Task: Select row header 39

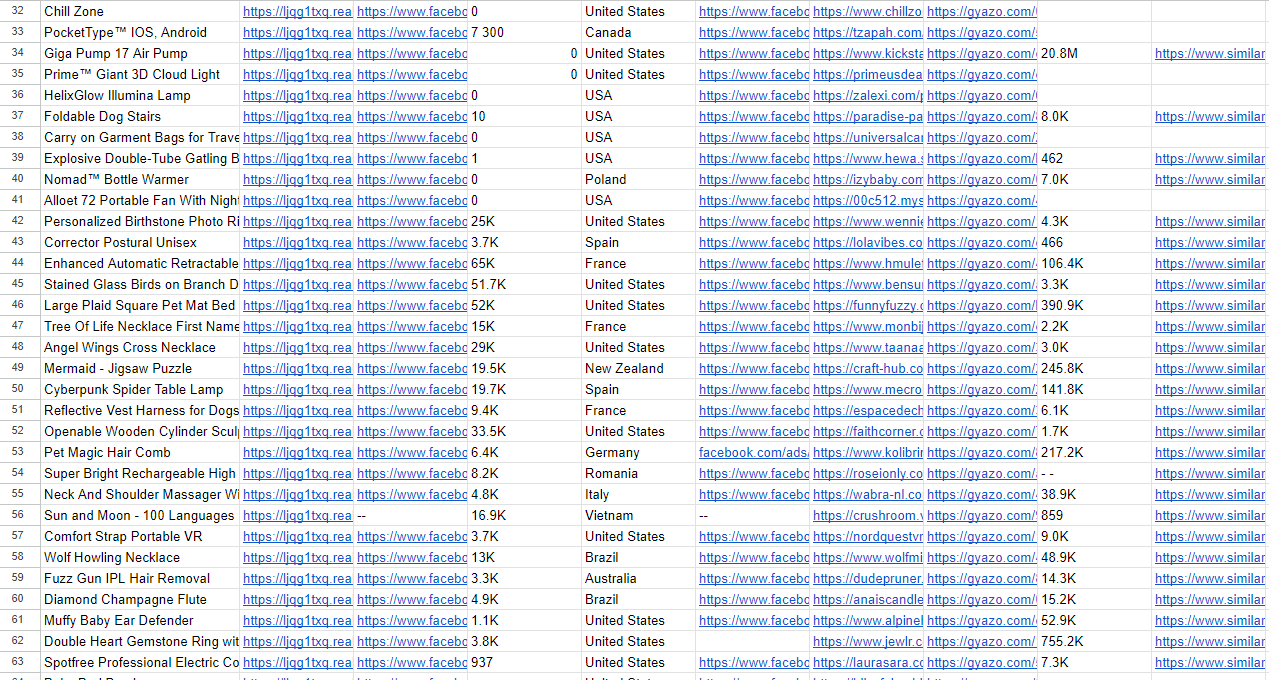Action: [x=19, y=159]
